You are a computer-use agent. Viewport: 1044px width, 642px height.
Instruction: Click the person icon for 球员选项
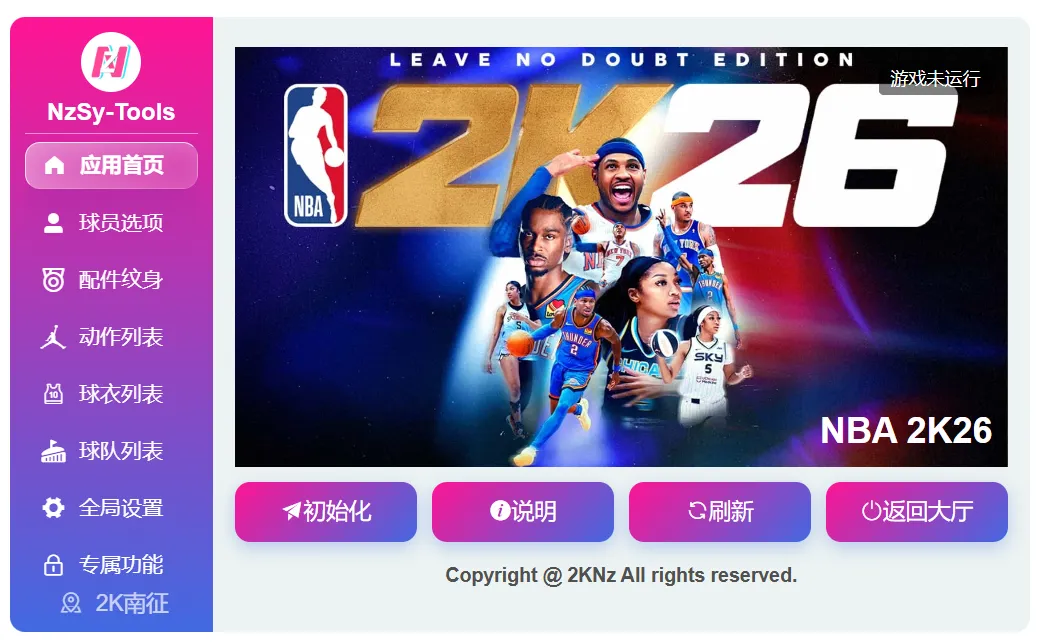point(53,223)
